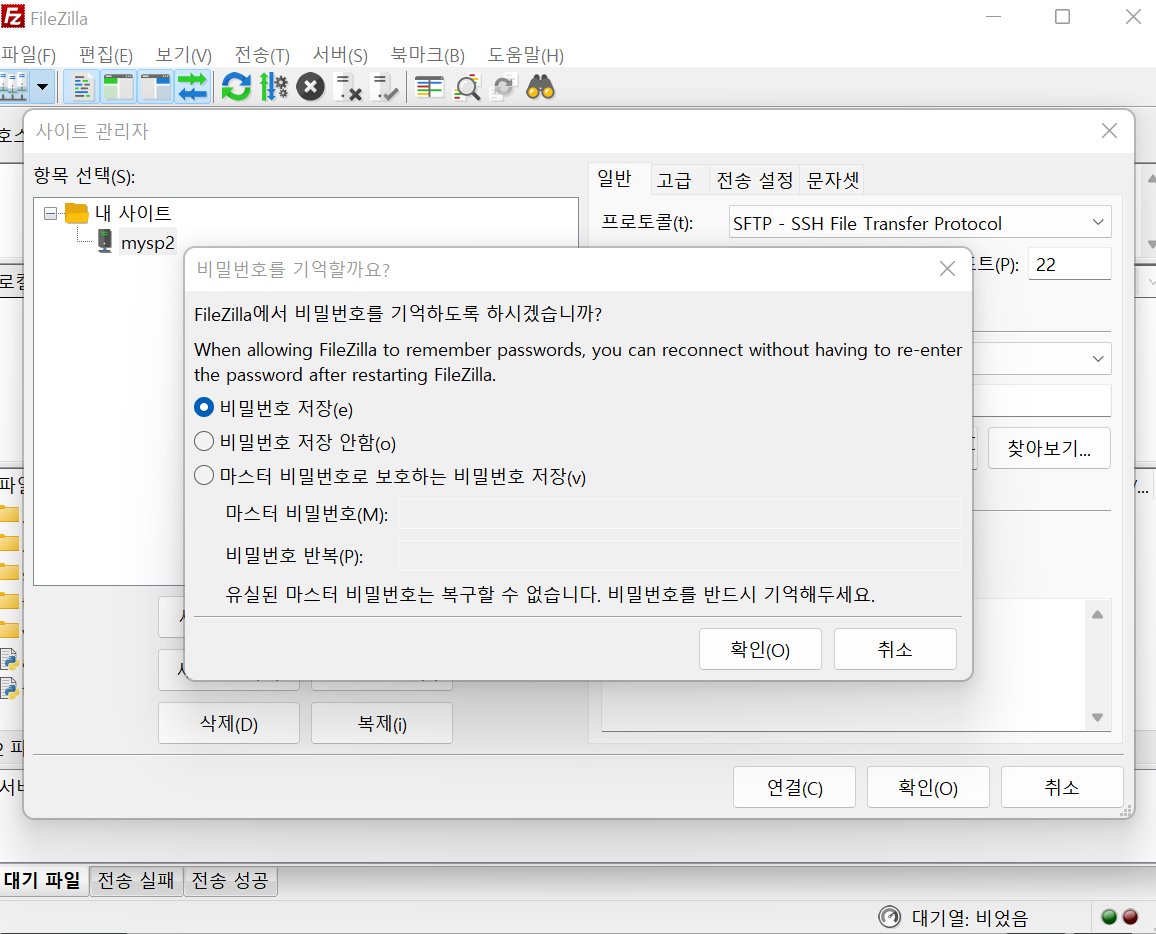This screenshot has height=934, width=1156.
Task: Click the mysp2 server icon in site tree
Action: (x=105, y=241)
